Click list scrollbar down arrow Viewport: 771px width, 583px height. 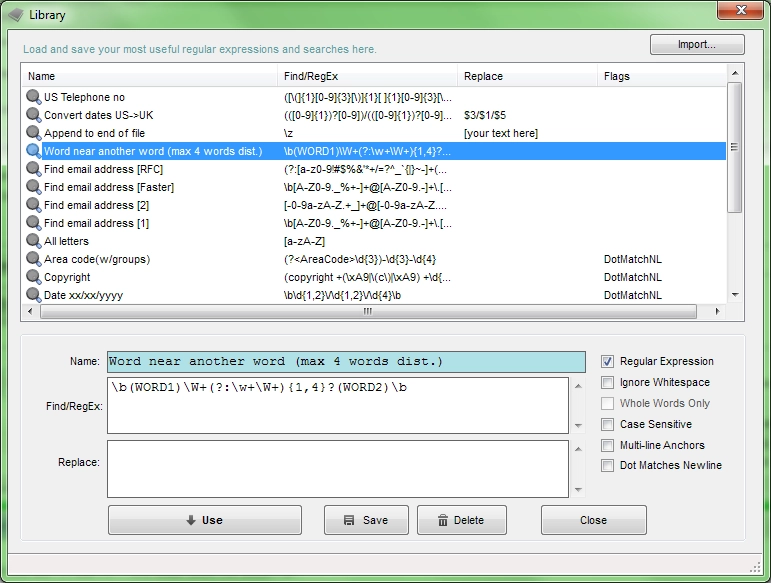pos(735,295)
